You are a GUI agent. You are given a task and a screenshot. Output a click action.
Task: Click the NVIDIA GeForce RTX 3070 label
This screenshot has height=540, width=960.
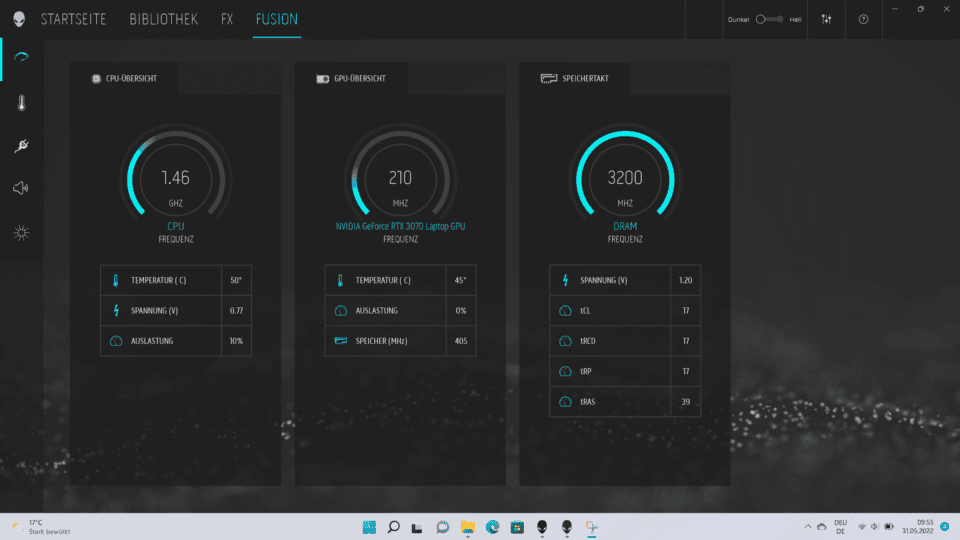400,227
